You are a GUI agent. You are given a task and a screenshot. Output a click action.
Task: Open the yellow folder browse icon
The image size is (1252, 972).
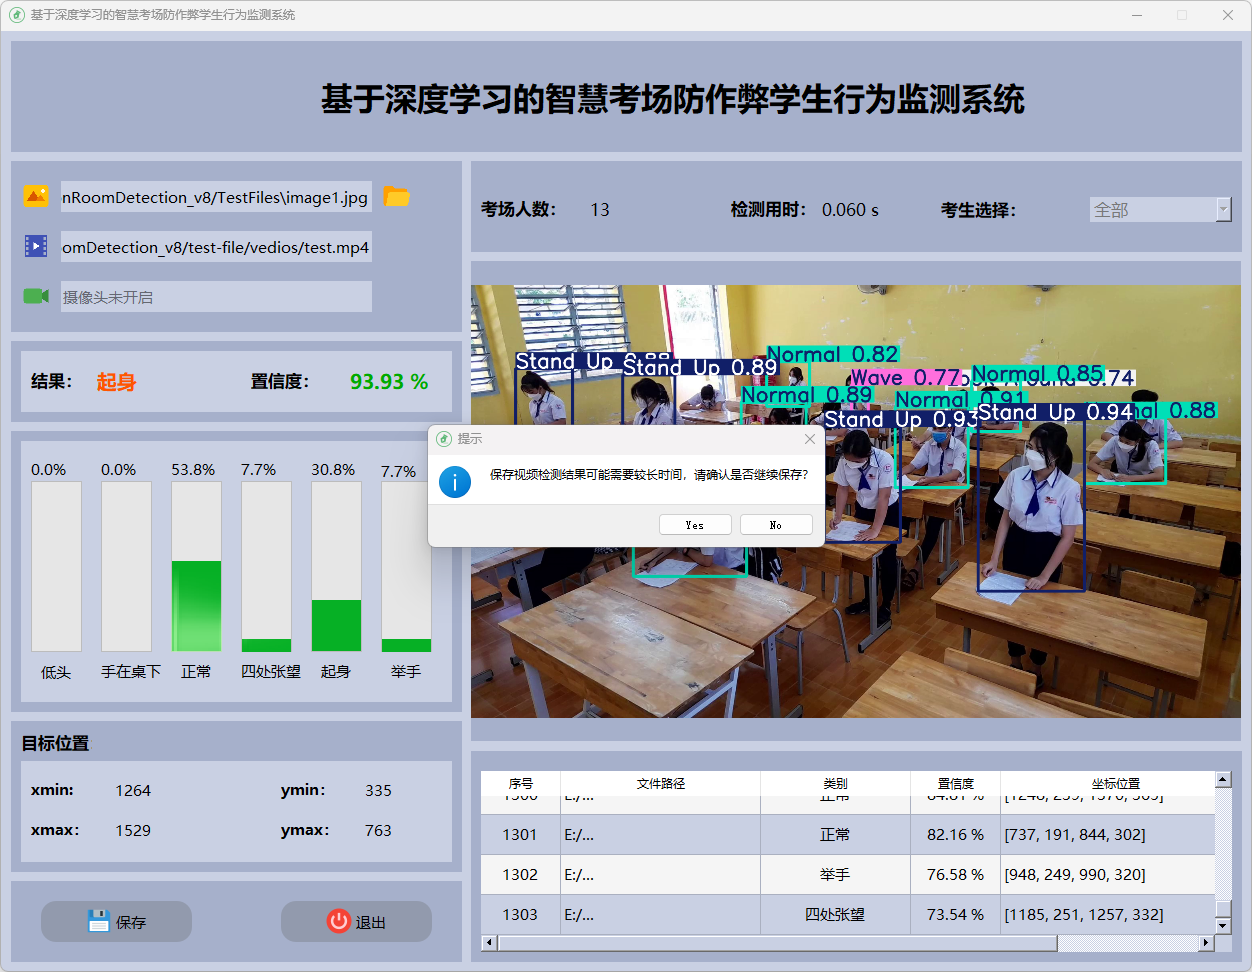click(x=397, y=197)
